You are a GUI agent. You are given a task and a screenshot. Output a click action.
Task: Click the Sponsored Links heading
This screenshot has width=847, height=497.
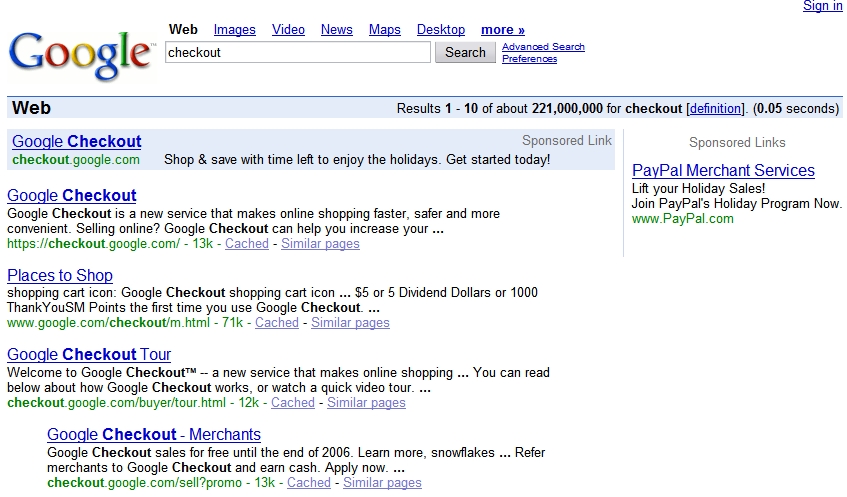[x=737, y=143]
